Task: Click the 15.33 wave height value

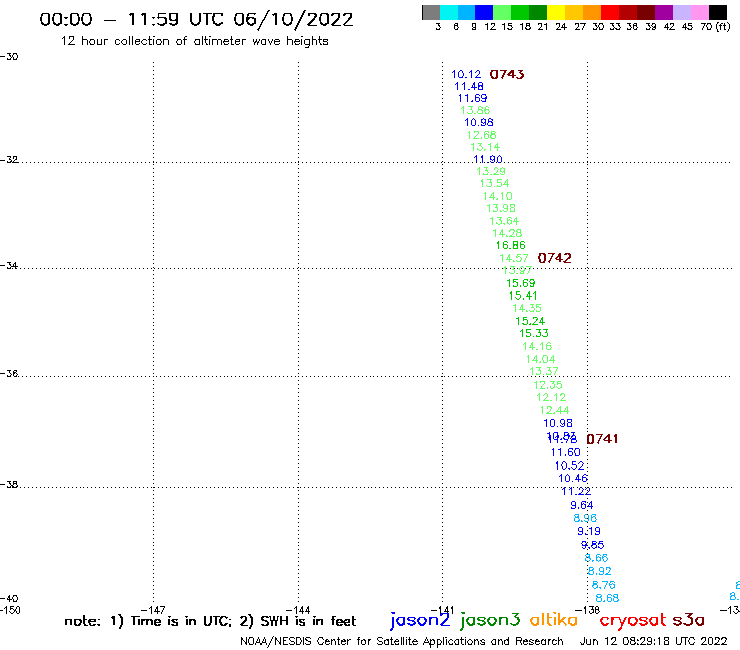Action: [x=534, y=333]
